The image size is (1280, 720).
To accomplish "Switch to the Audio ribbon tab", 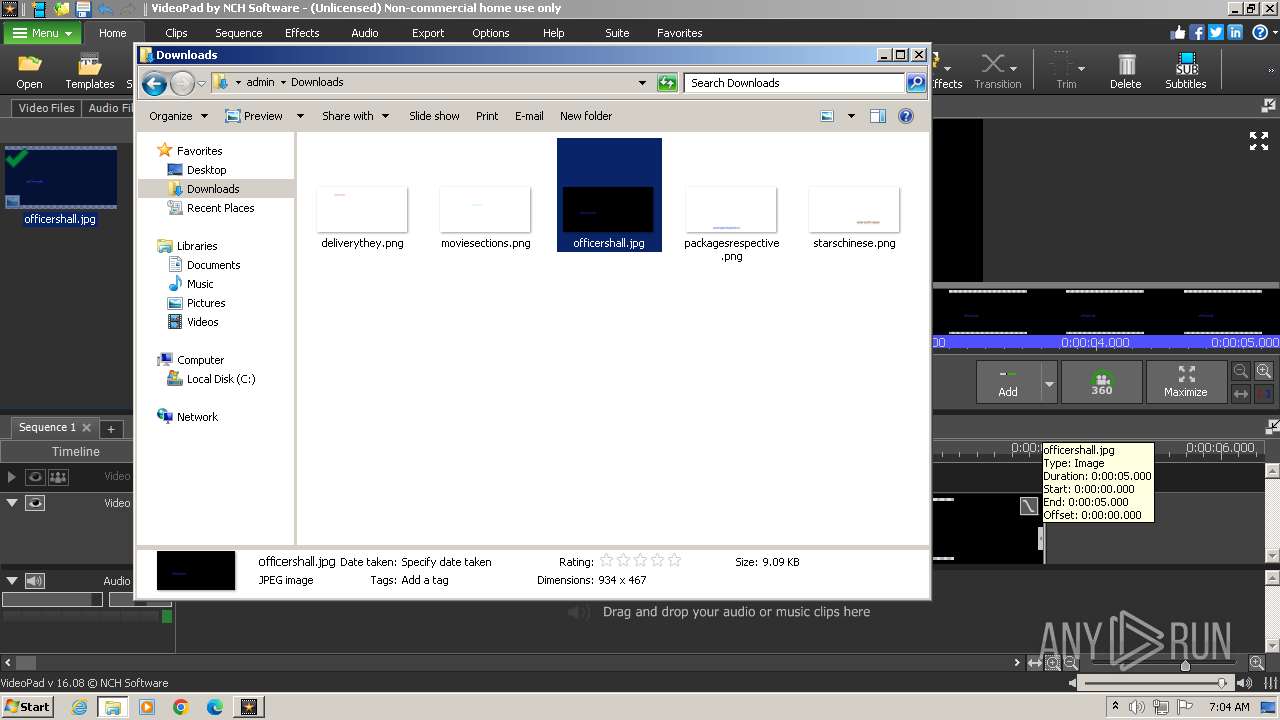I will [x=365, y=33].
